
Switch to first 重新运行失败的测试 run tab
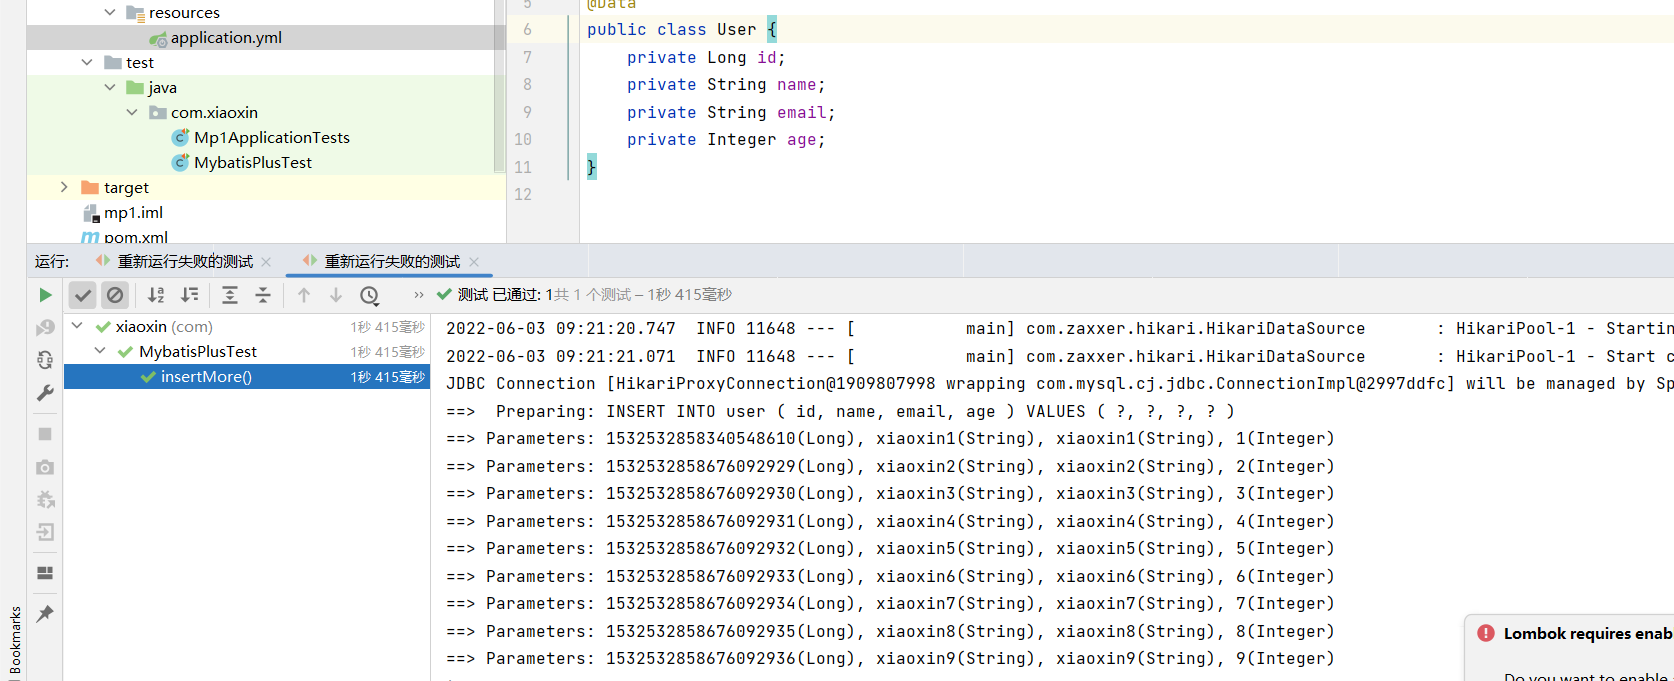(185, 262)
